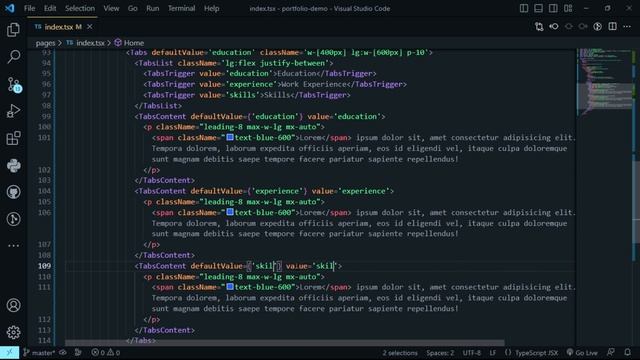The width and height of the screenshot is (640, 360).
Task: Click blue color swatch on line 111
Action: click(x=230, y=287)
